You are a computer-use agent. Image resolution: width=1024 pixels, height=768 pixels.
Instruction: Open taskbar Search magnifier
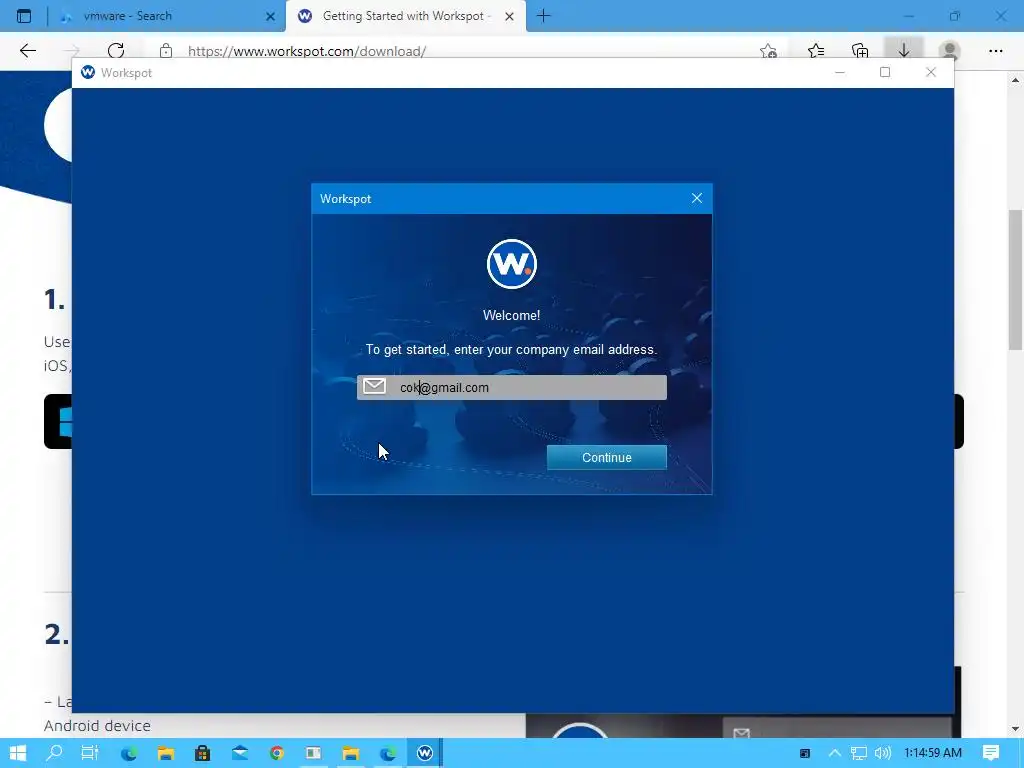55,753
